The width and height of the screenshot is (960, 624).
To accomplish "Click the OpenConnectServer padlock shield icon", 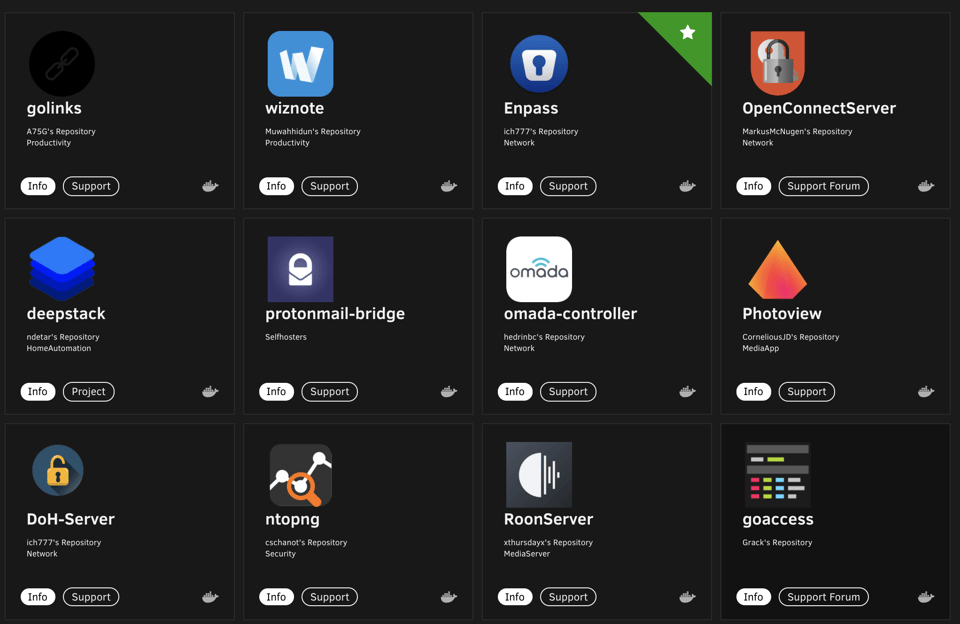I will tap(776, 62).
